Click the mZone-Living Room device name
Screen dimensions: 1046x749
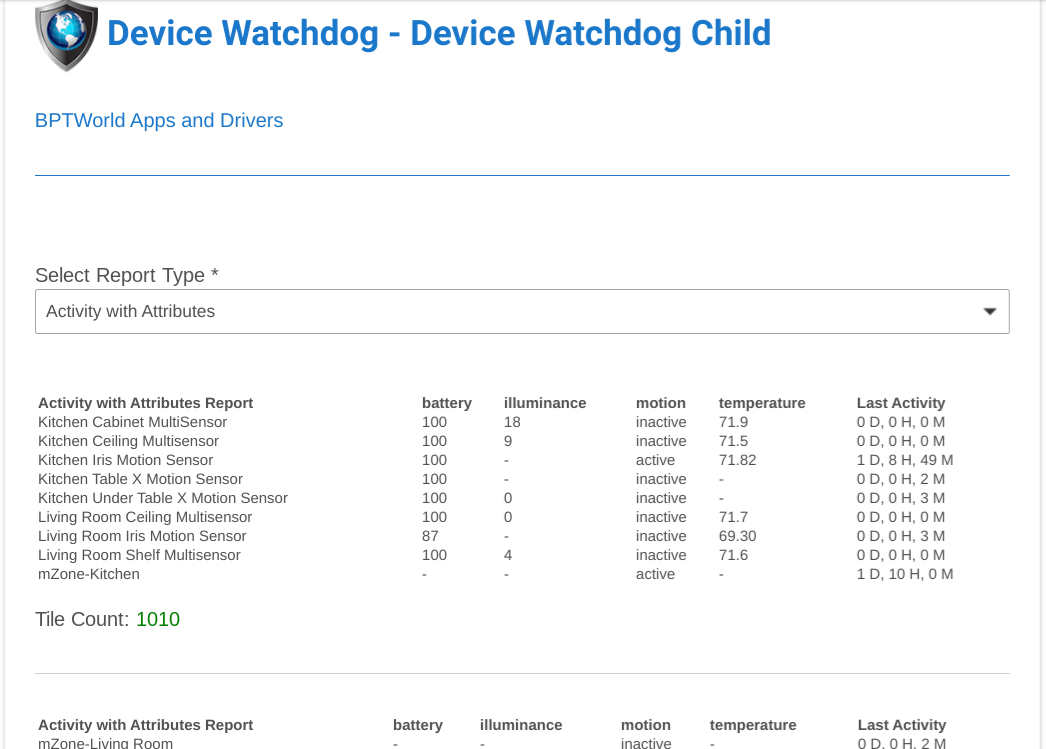pyautogui.click(x=105, y=743)
